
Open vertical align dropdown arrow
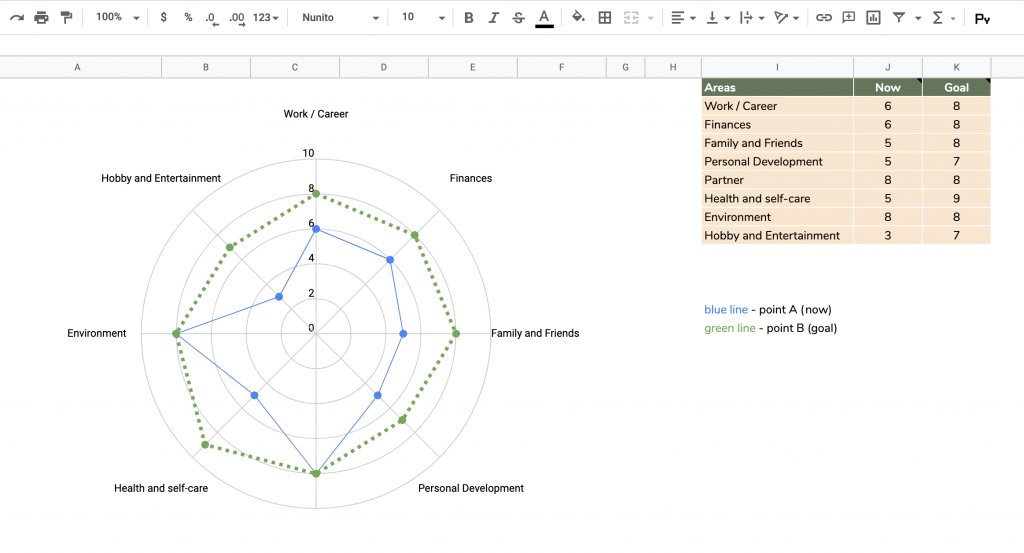(727, 18)
